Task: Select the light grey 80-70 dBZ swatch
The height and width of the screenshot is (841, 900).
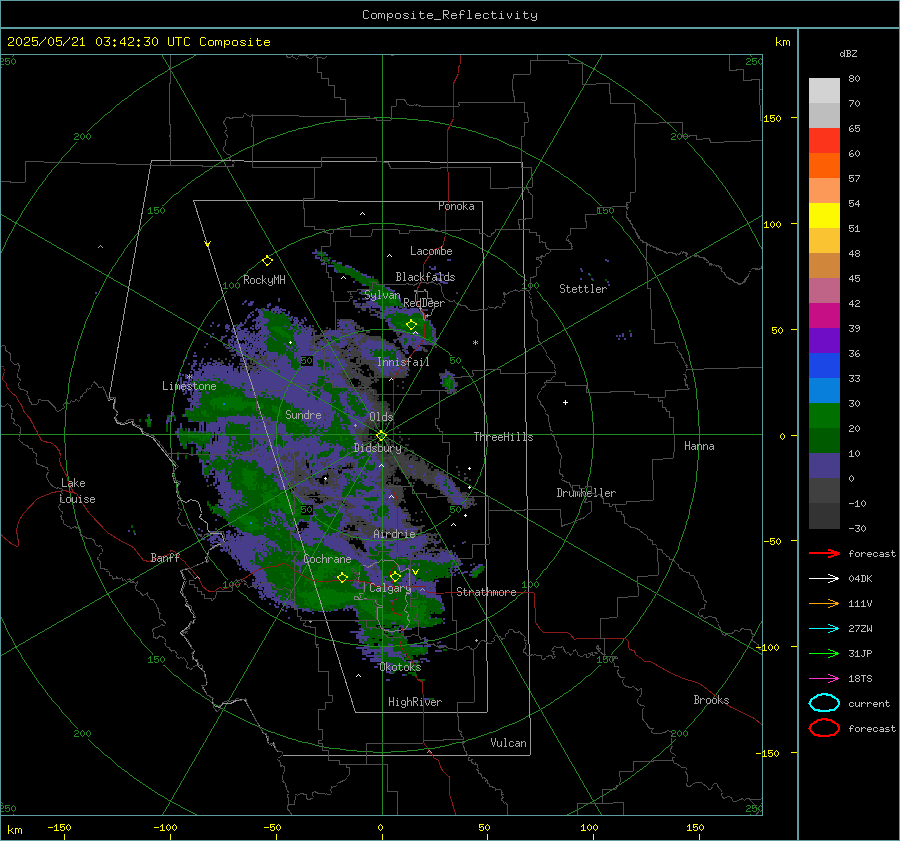Action: [x=824, y=91]
